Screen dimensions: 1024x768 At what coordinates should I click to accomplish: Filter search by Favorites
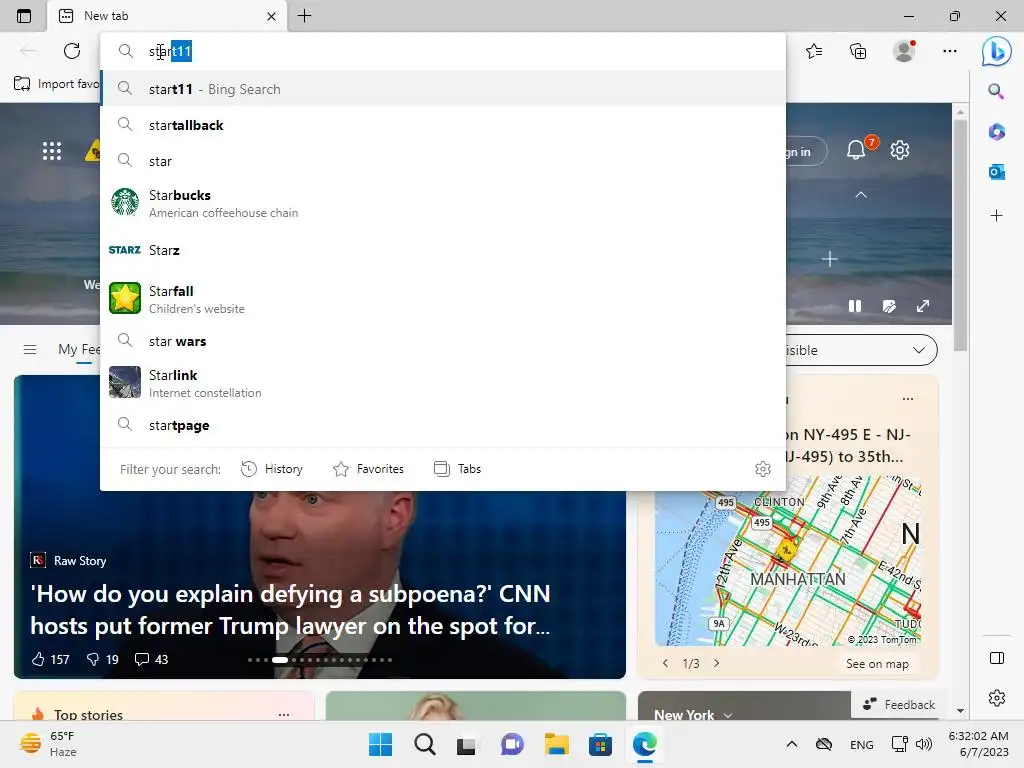pos(368,469)
